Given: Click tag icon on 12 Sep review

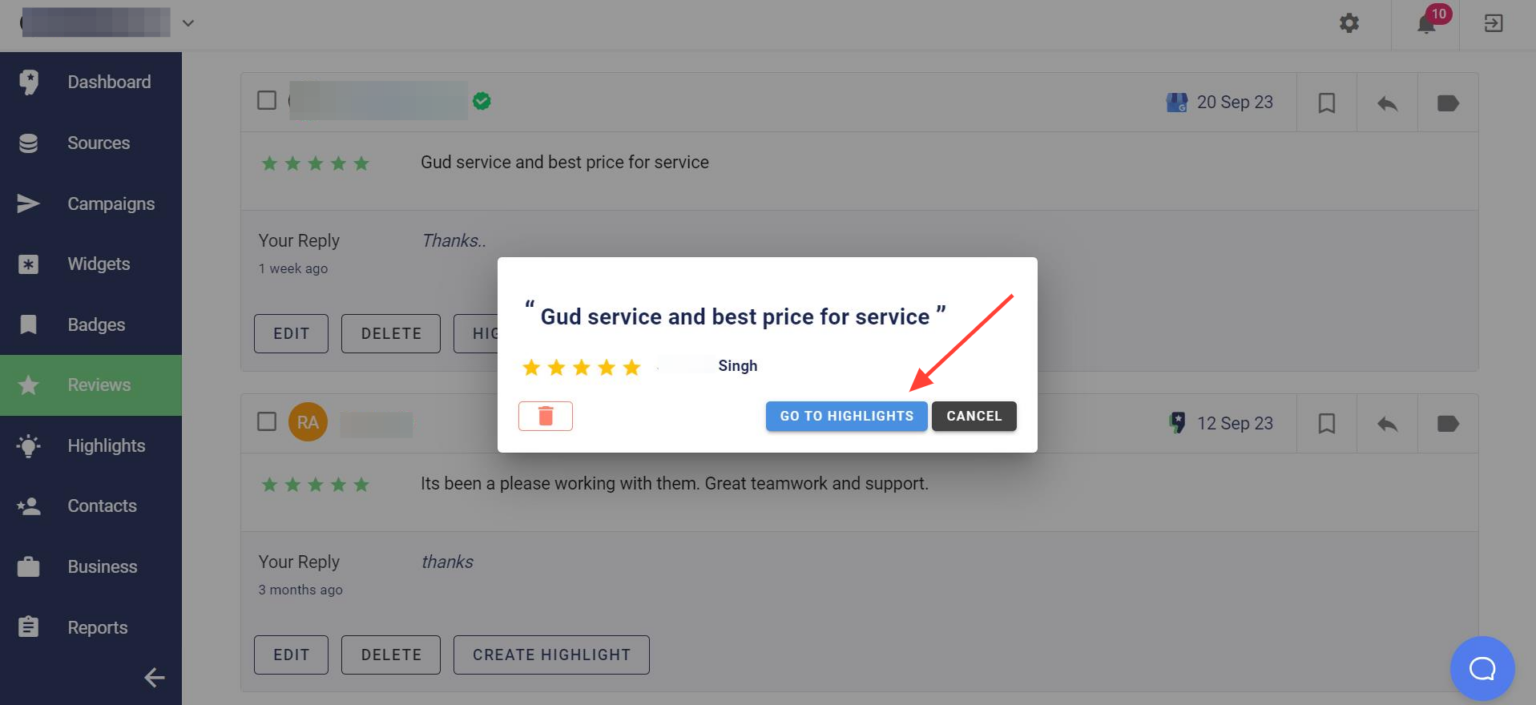Looking at the screenshot, I should click(1447, 424).
